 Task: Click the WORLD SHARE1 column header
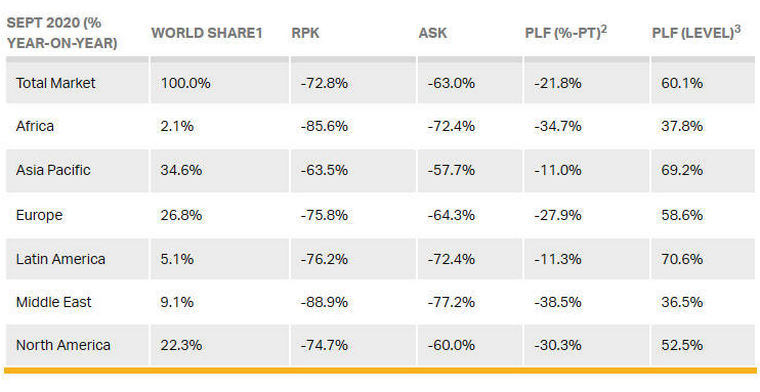click(207, 33)
